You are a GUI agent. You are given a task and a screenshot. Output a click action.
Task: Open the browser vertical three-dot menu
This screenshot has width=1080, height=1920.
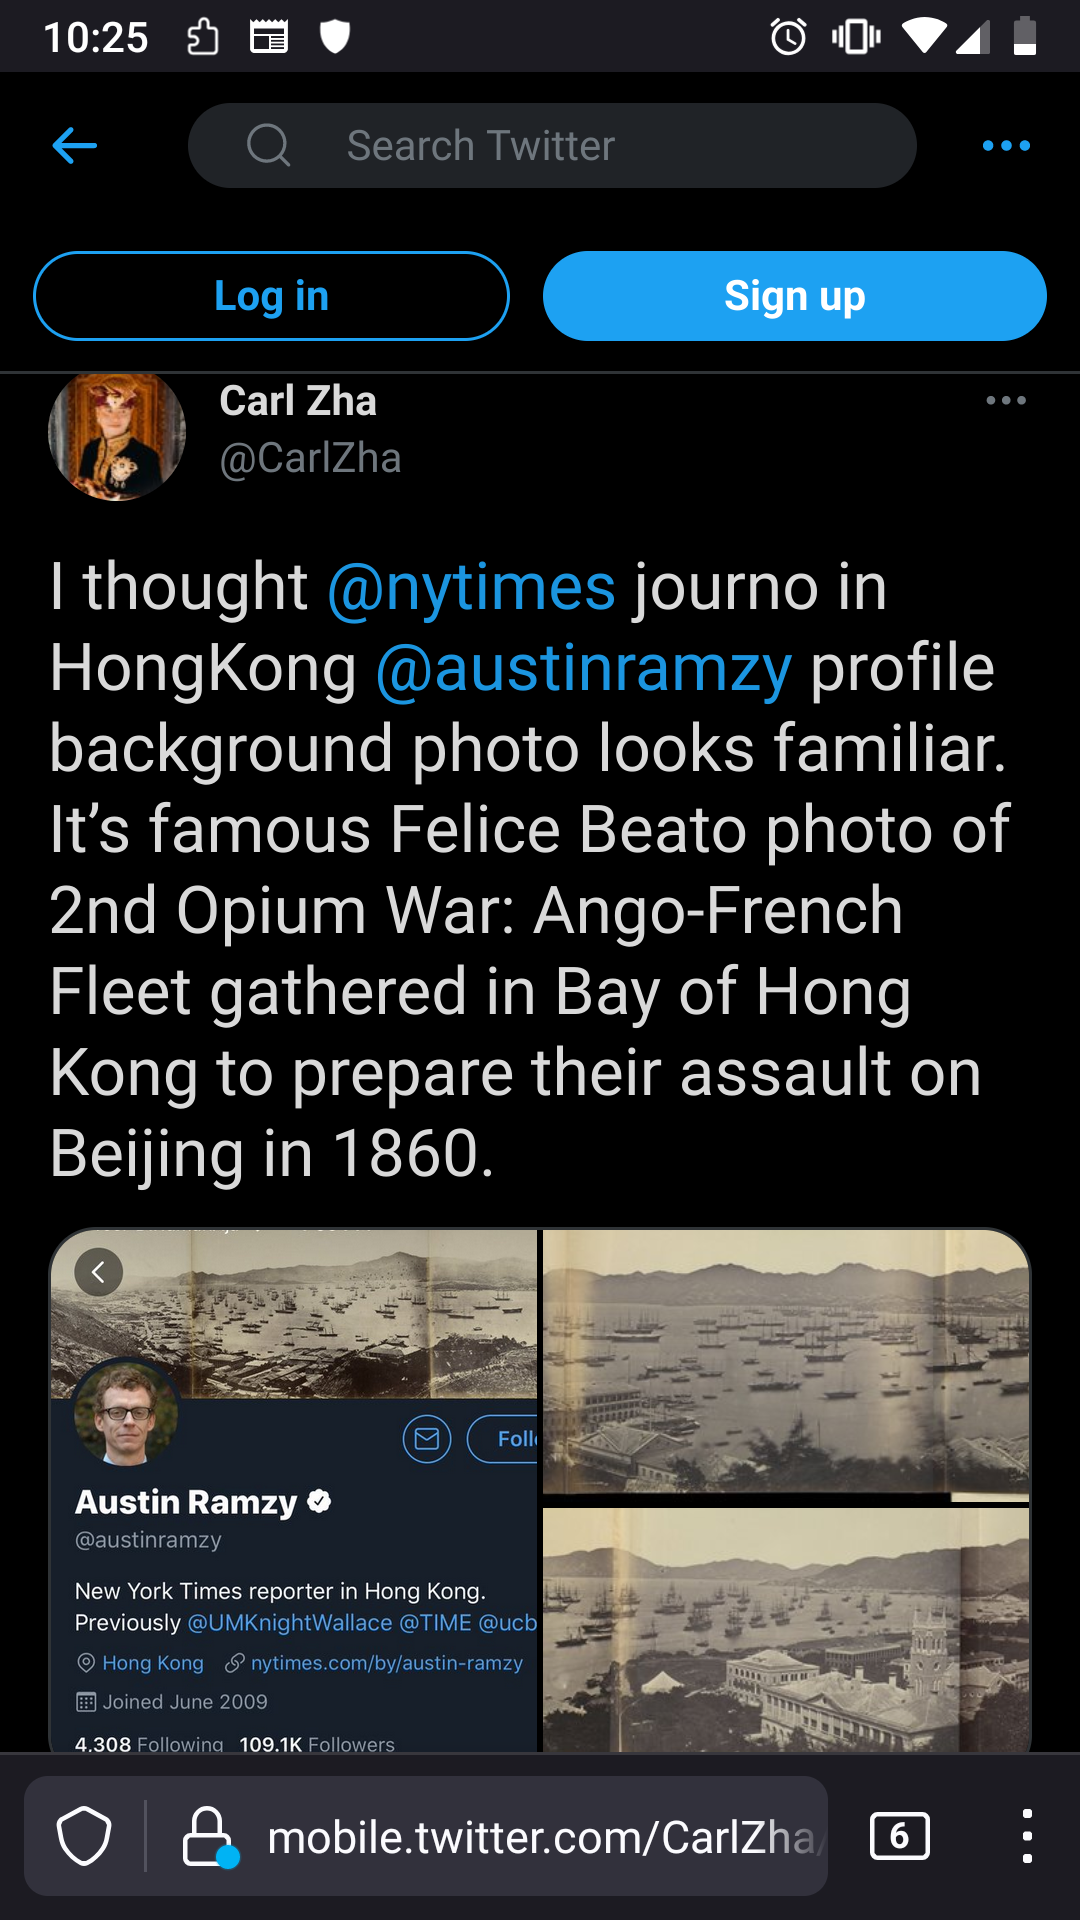click(1027, 1836)
